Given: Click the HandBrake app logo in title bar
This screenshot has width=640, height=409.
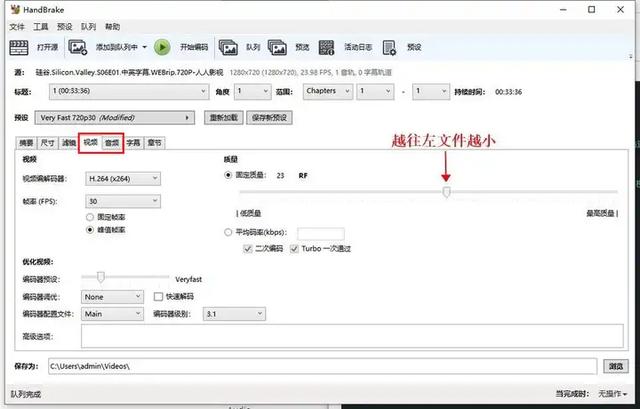Looking at the screenshot, I should click(16, 9).
